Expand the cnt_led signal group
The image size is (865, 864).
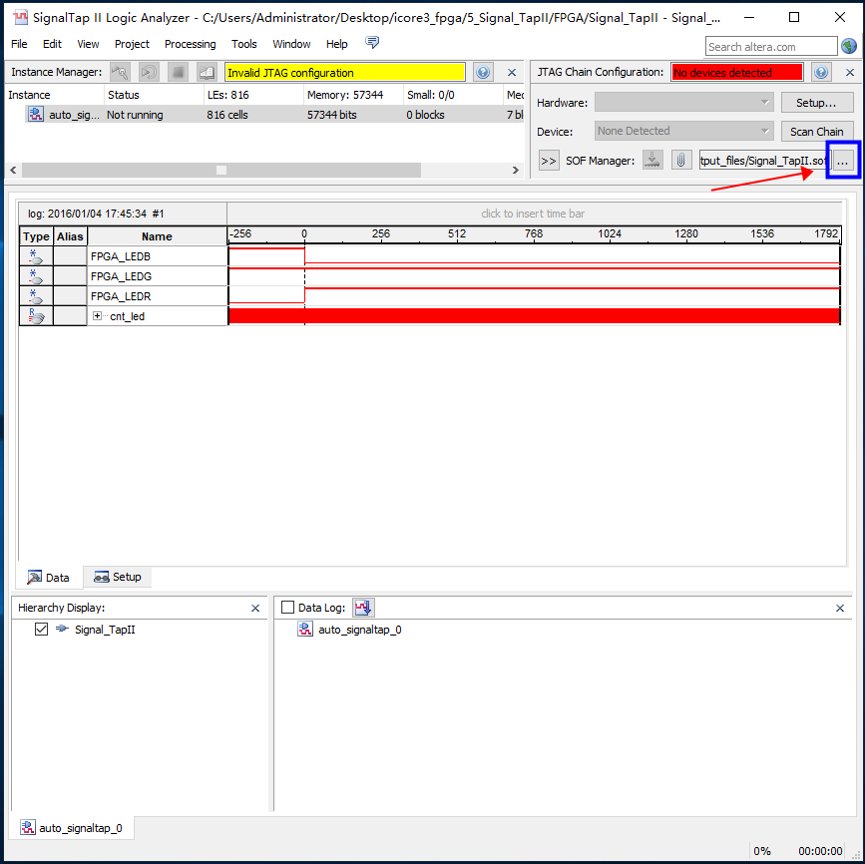(x=98, y=316)
